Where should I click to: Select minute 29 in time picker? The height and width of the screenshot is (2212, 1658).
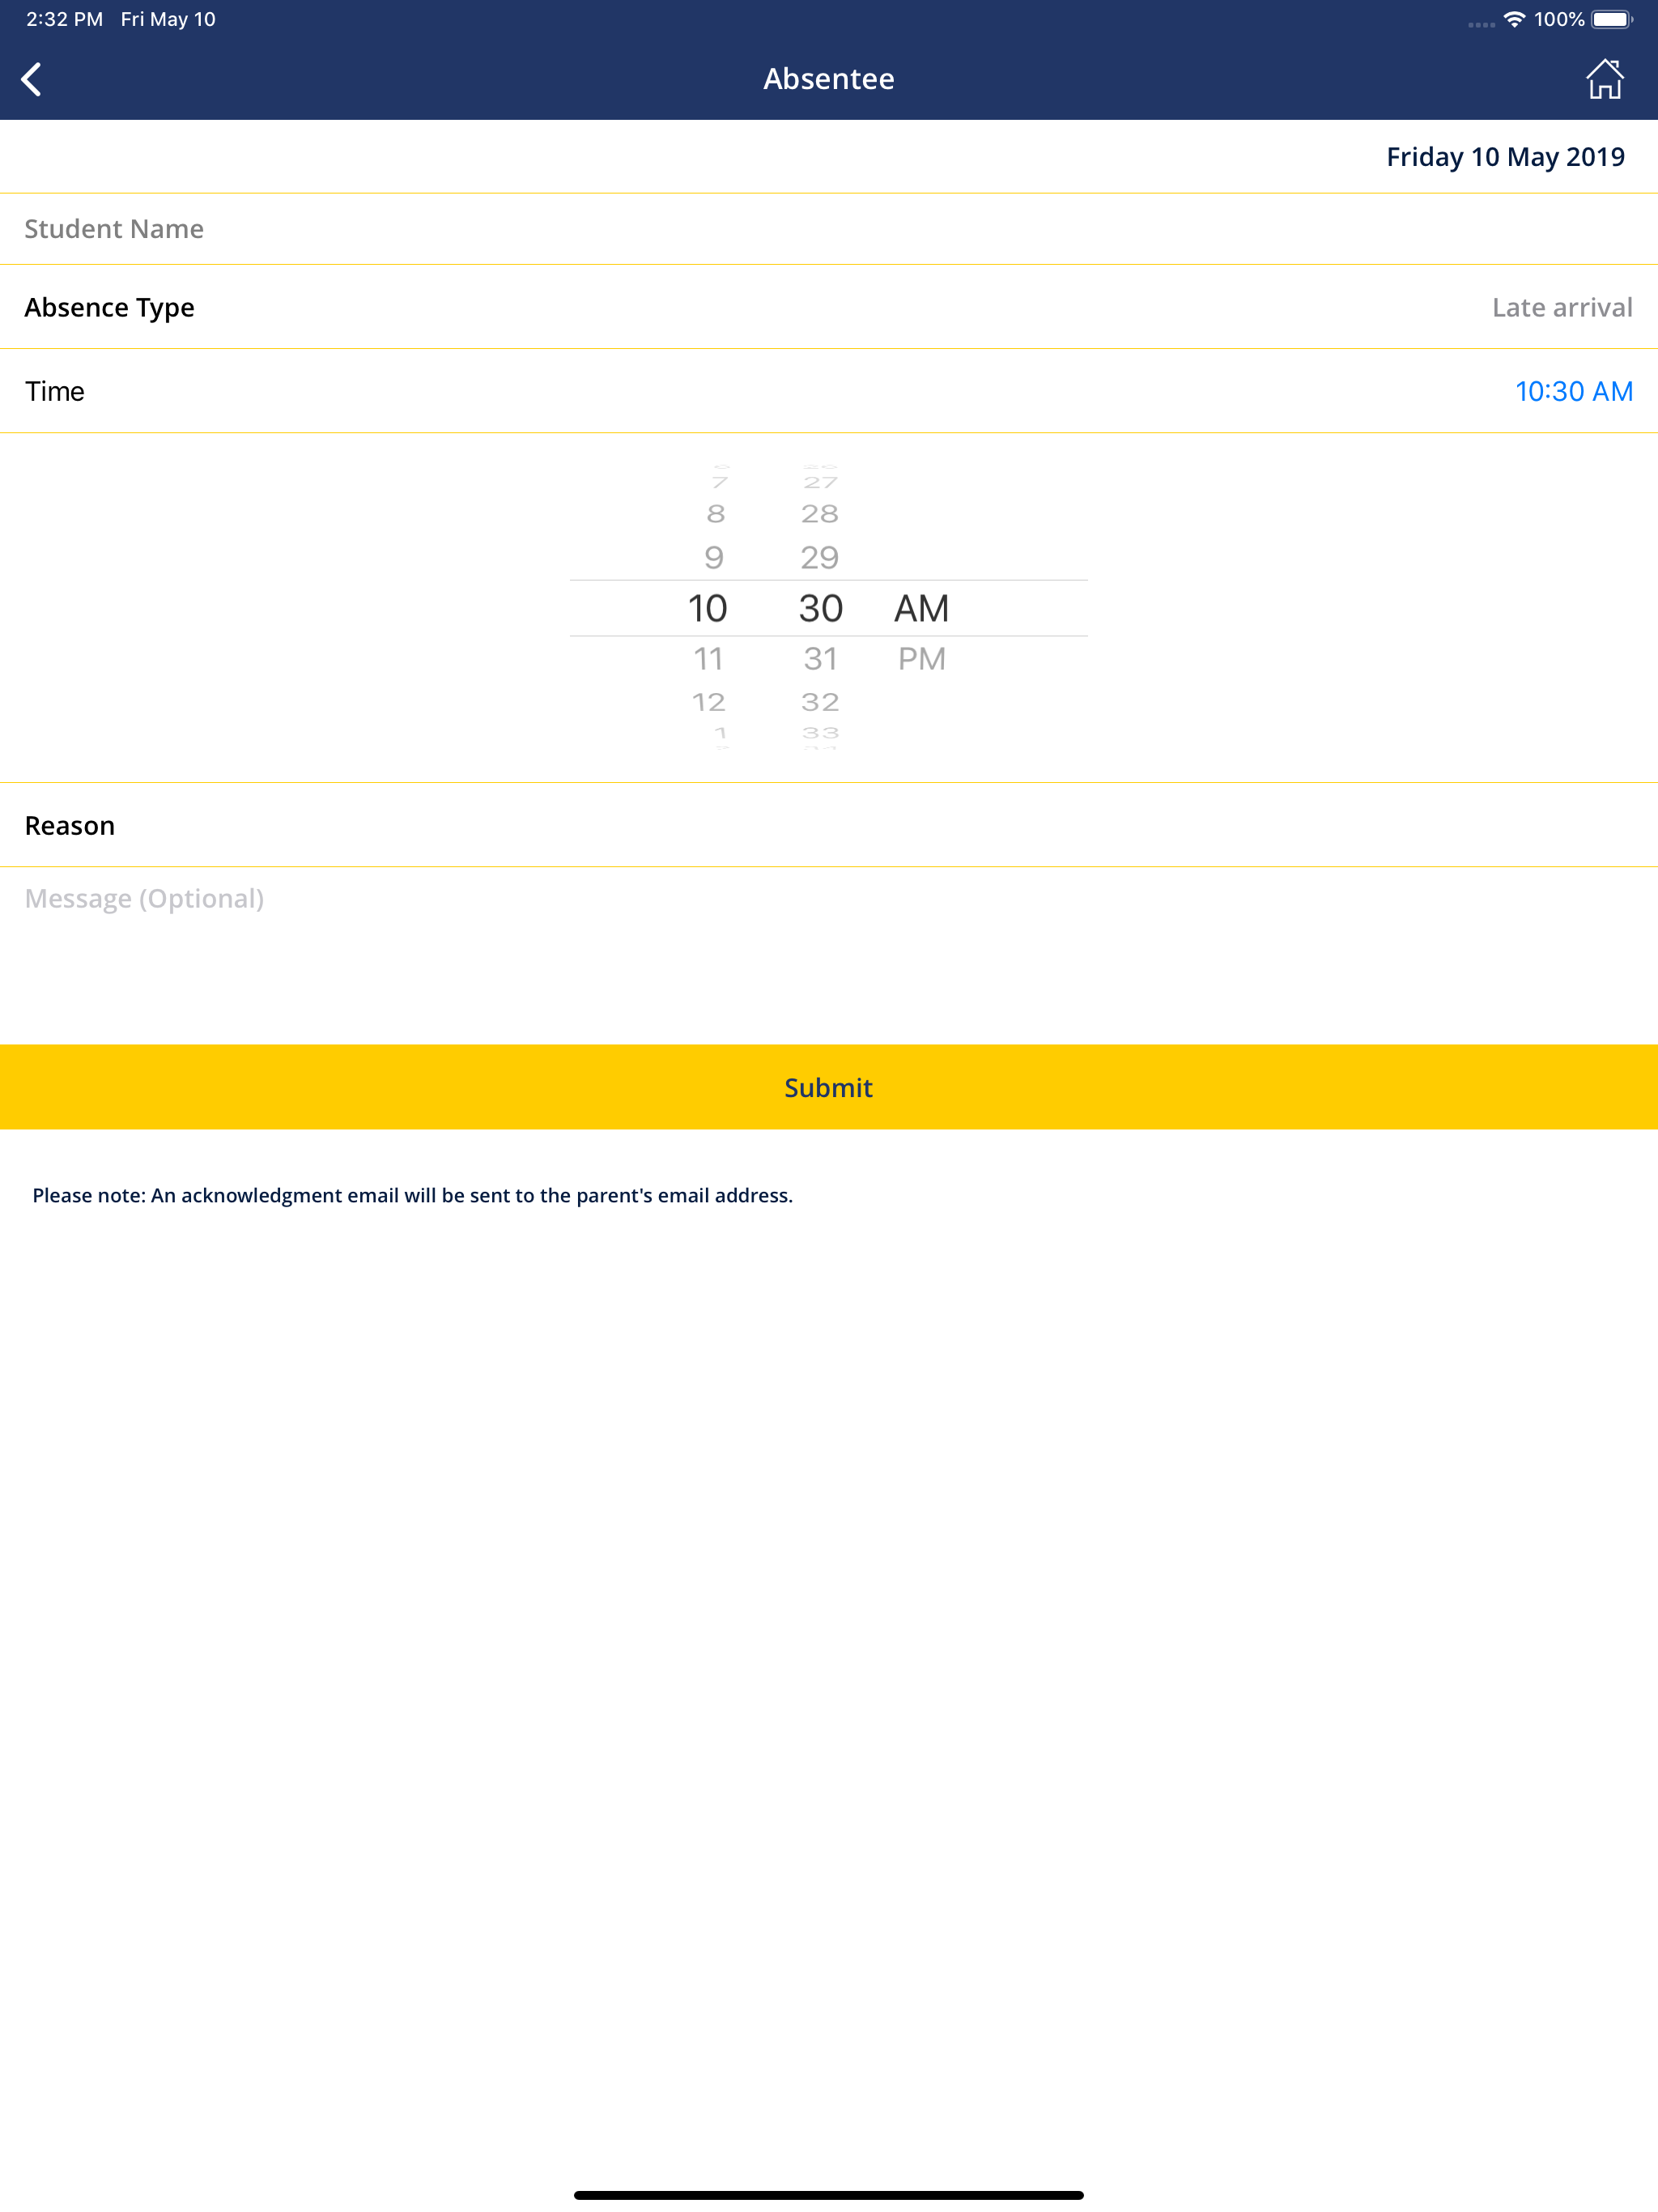tap(819, 557)
